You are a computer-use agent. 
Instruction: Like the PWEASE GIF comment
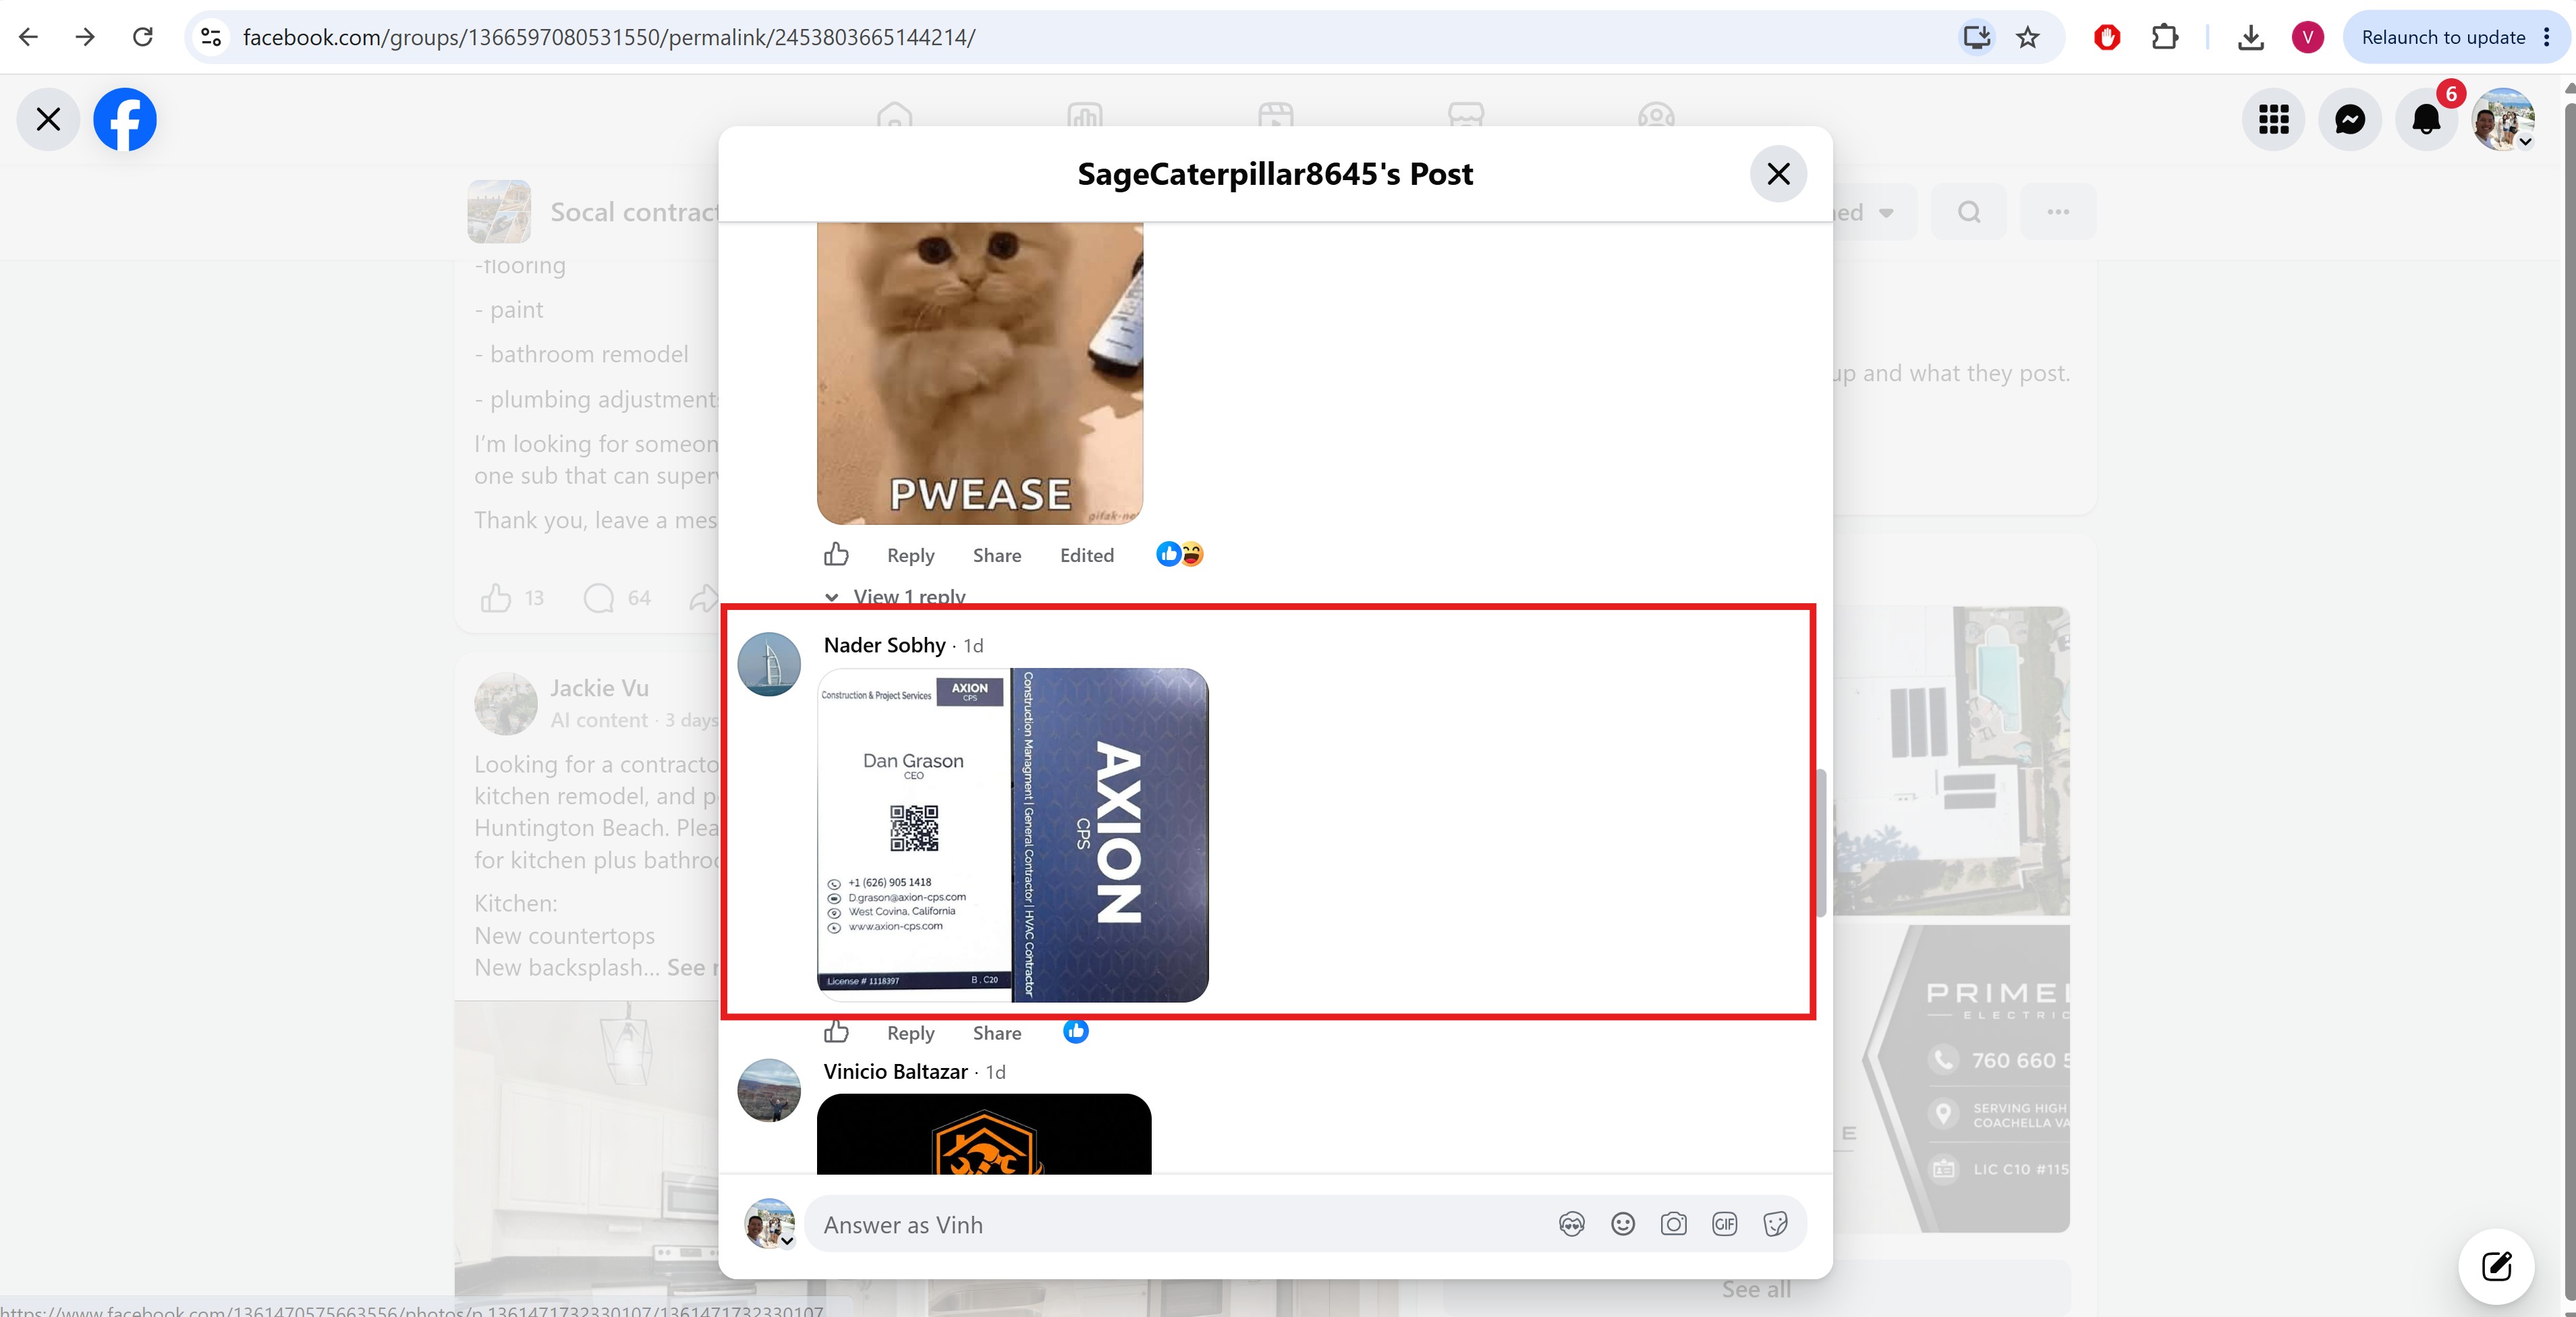(x=836, y=554)
